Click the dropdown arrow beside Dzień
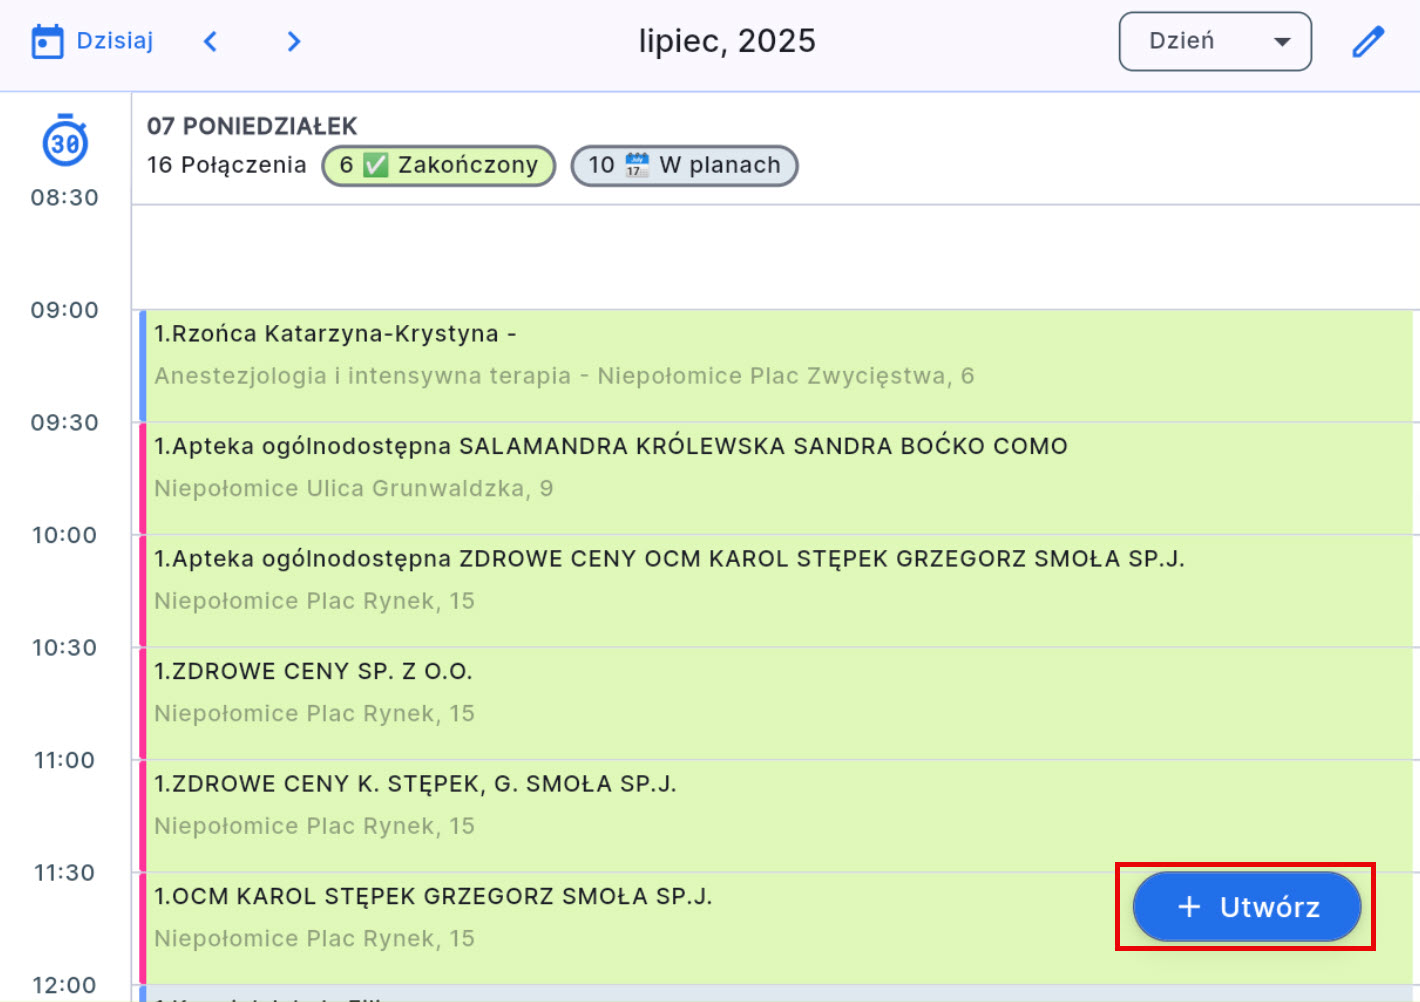The height and width of the screenshot is (1002, 1420). pos(1281,42)
